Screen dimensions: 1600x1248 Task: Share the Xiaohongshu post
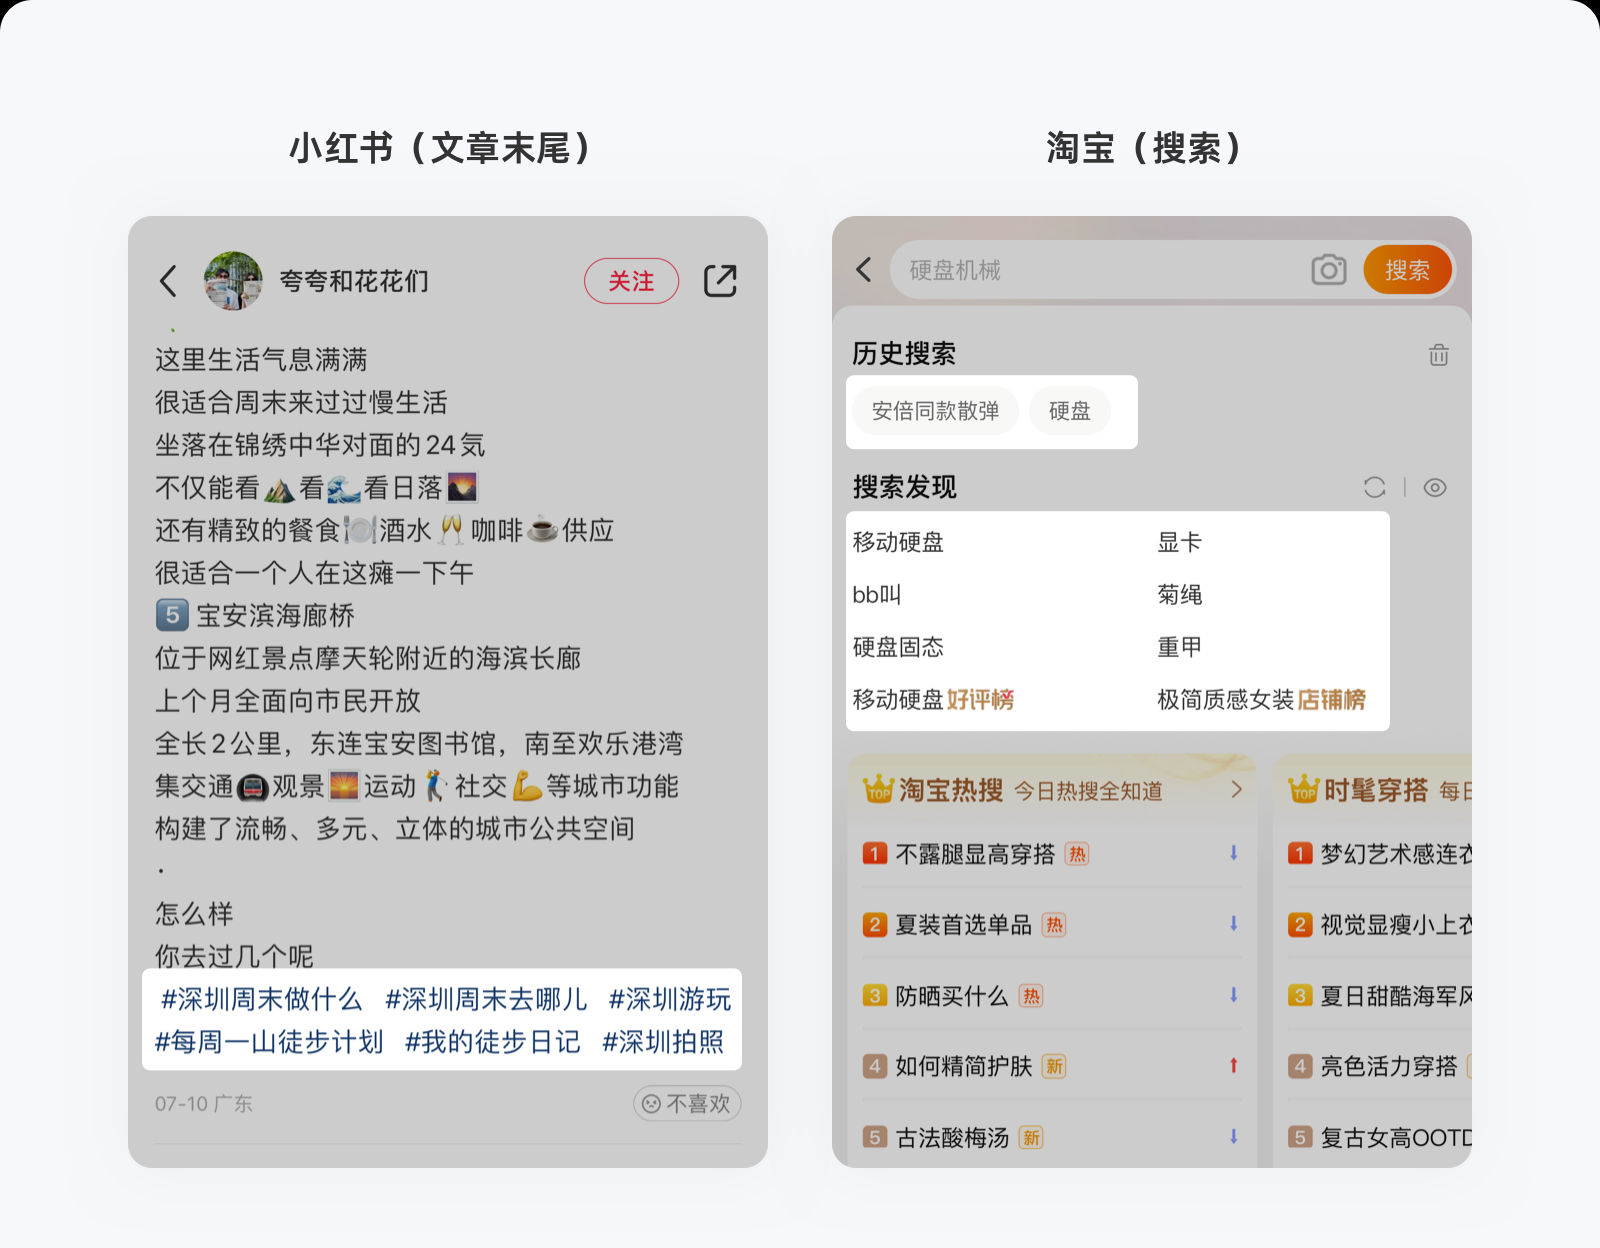point(720,281)
